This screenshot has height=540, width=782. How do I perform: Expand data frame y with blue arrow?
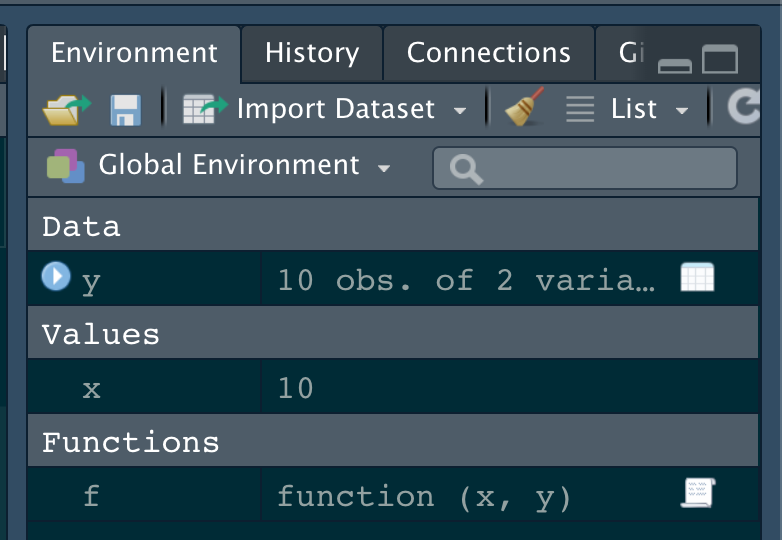(x=56, y=276)
